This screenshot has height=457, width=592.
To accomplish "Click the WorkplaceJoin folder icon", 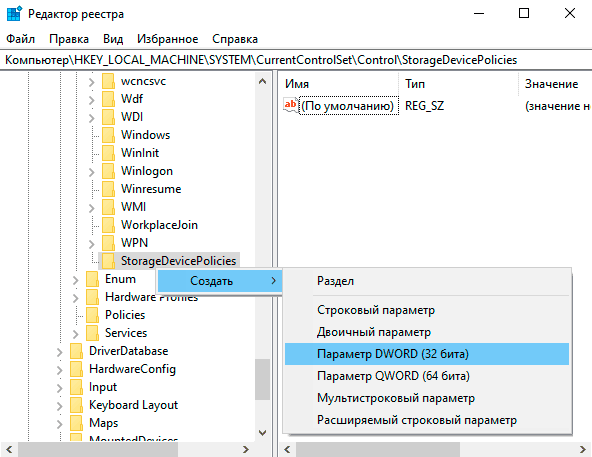I will [108, 225].
